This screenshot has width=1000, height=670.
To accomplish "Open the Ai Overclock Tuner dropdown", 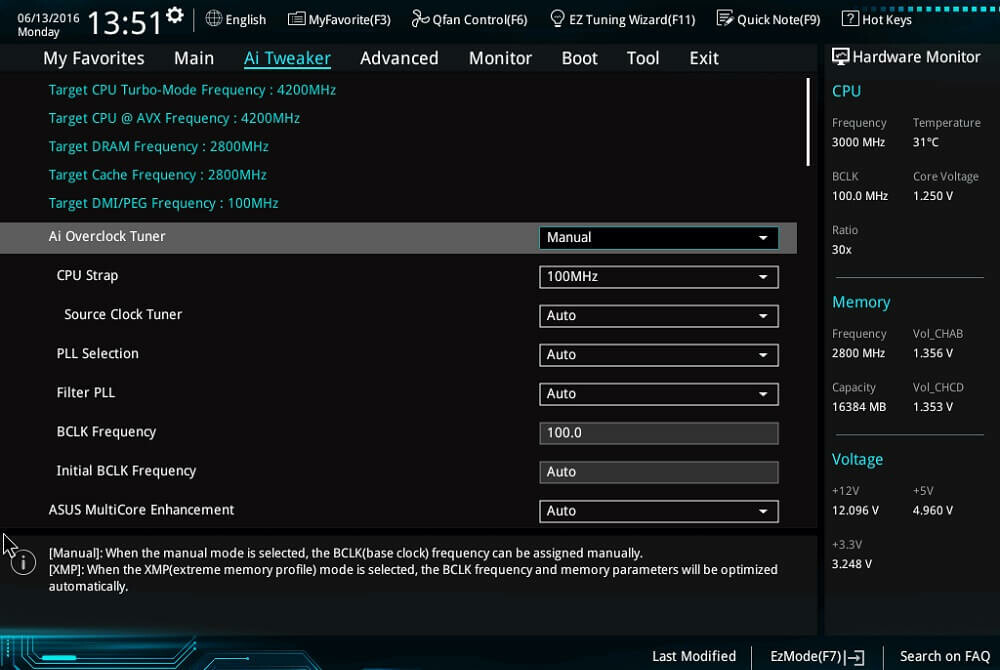I will coord(658,237).
